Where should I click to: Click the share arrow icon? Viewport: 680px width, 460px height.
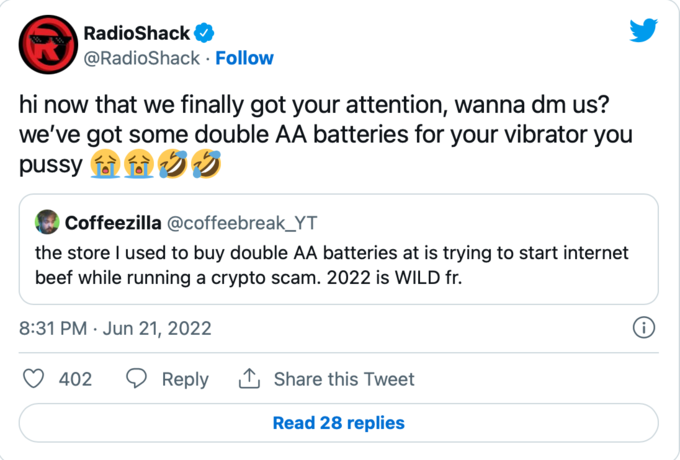pyautogui.click(x=248, y=379)
